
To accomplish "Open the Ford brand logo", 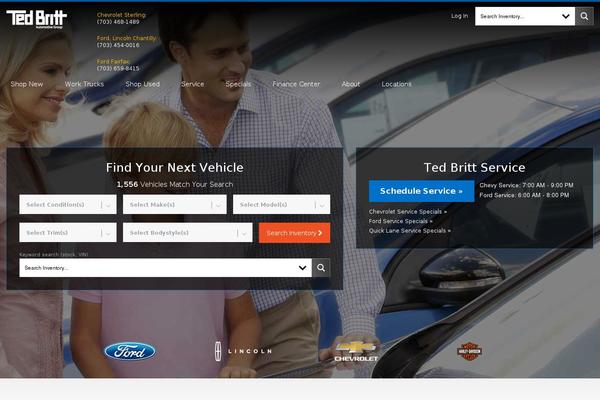I will tap(130, 351).
